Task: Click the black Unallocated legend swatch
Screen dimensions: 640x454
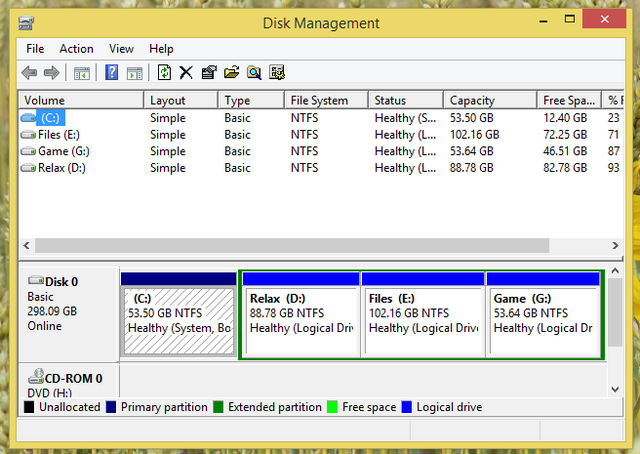Action: point(29,407)
